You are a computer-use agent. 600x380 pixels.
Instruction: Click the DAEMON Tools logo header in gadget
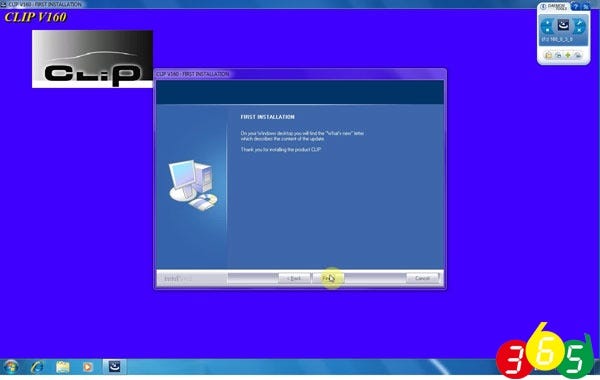click(554, 7)
